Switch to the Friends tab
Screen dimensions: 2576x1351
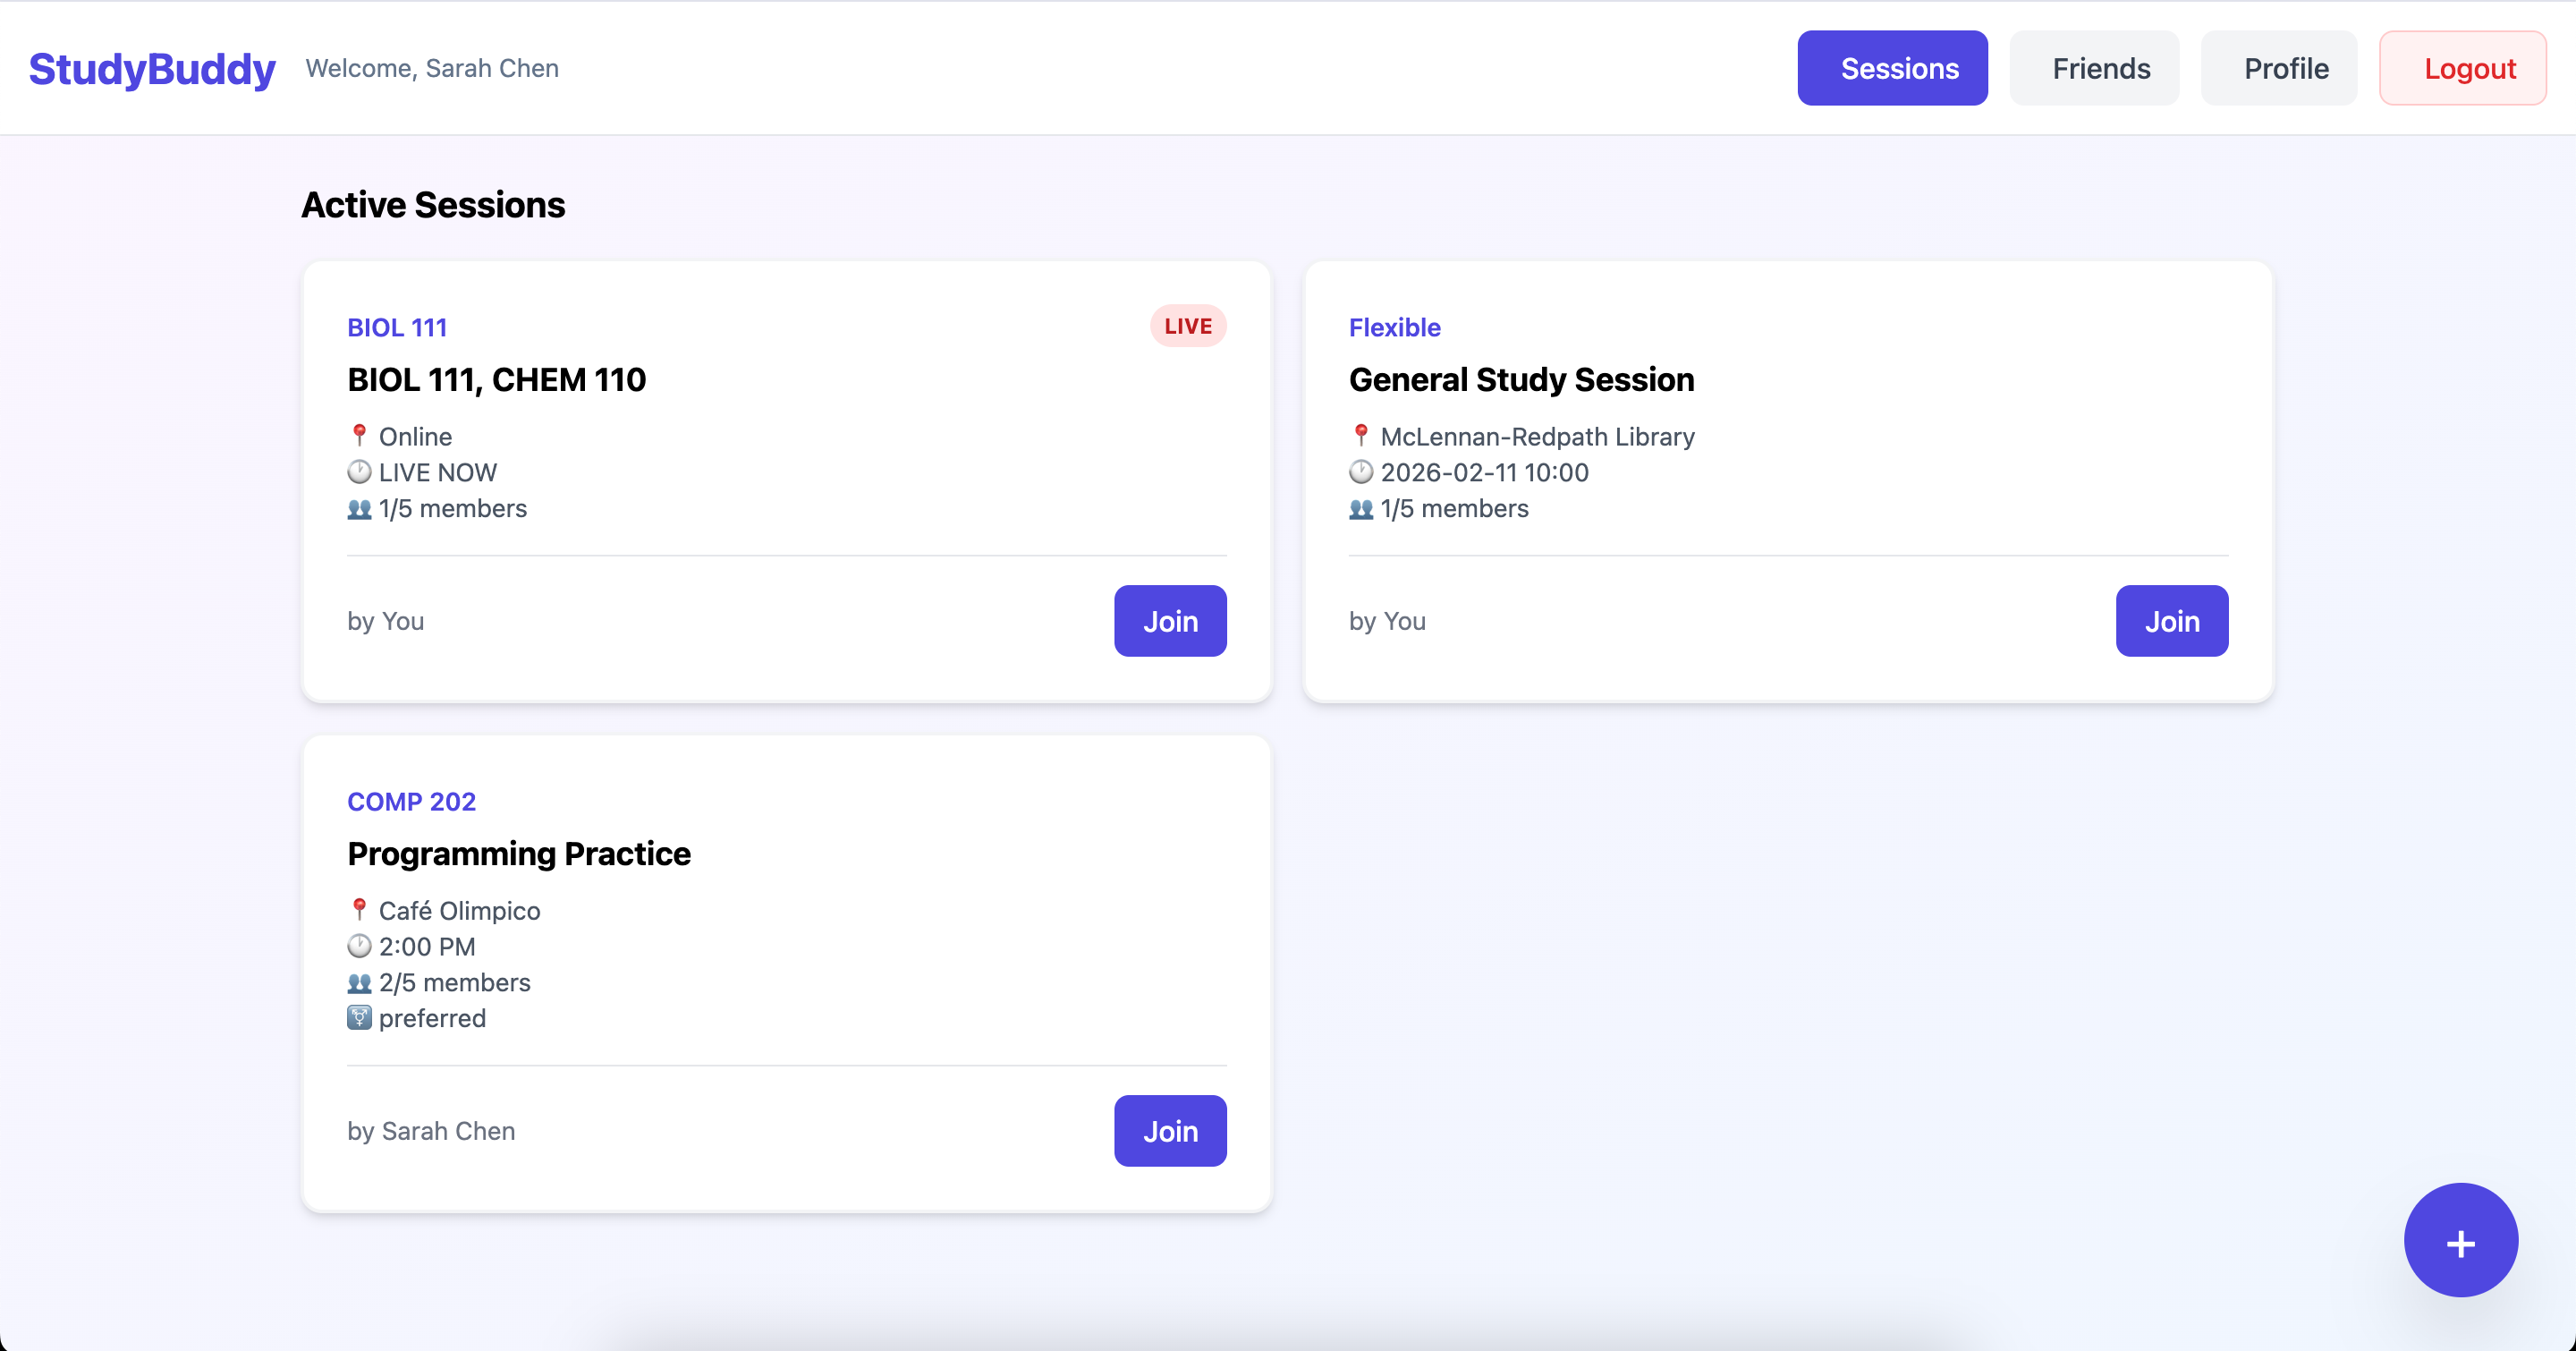[x=2094, y=68]
